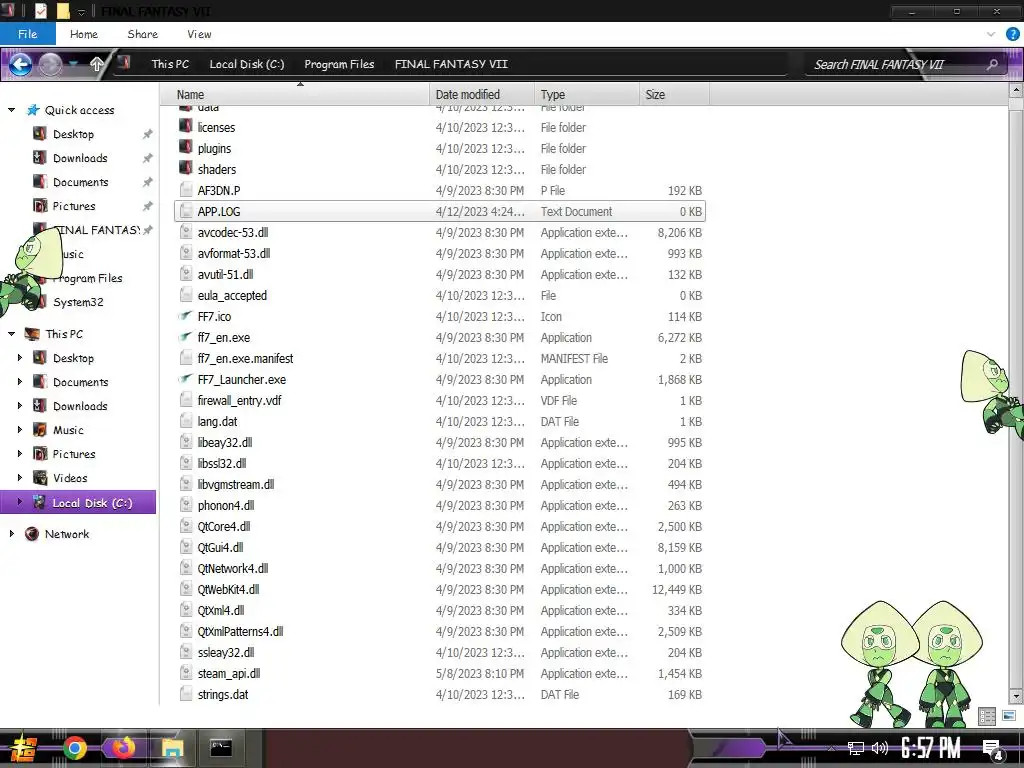Viewport: 1024px width, 768px height.
Task: Select the APP.LOG file
Action: (440, 212)
